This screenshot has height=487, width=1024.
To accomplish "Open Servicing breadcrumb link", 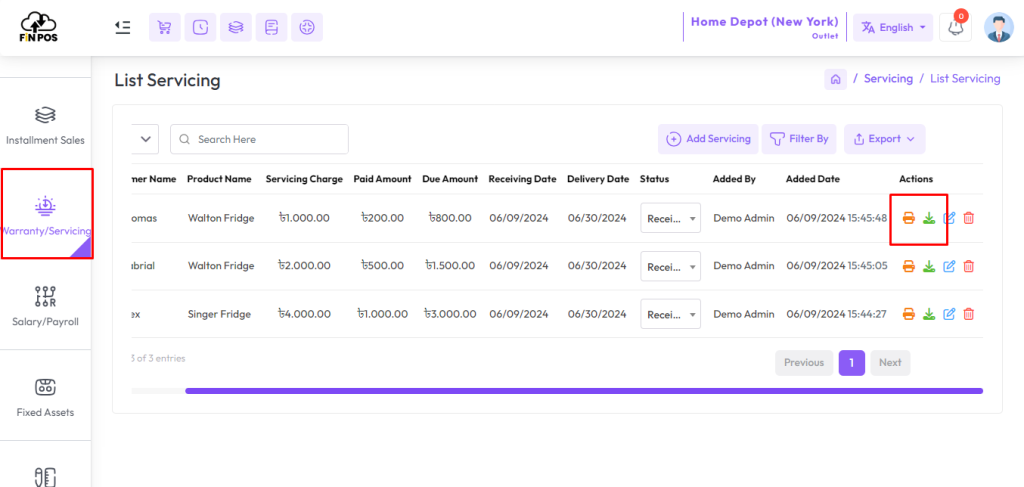I will tap(888, 79).
